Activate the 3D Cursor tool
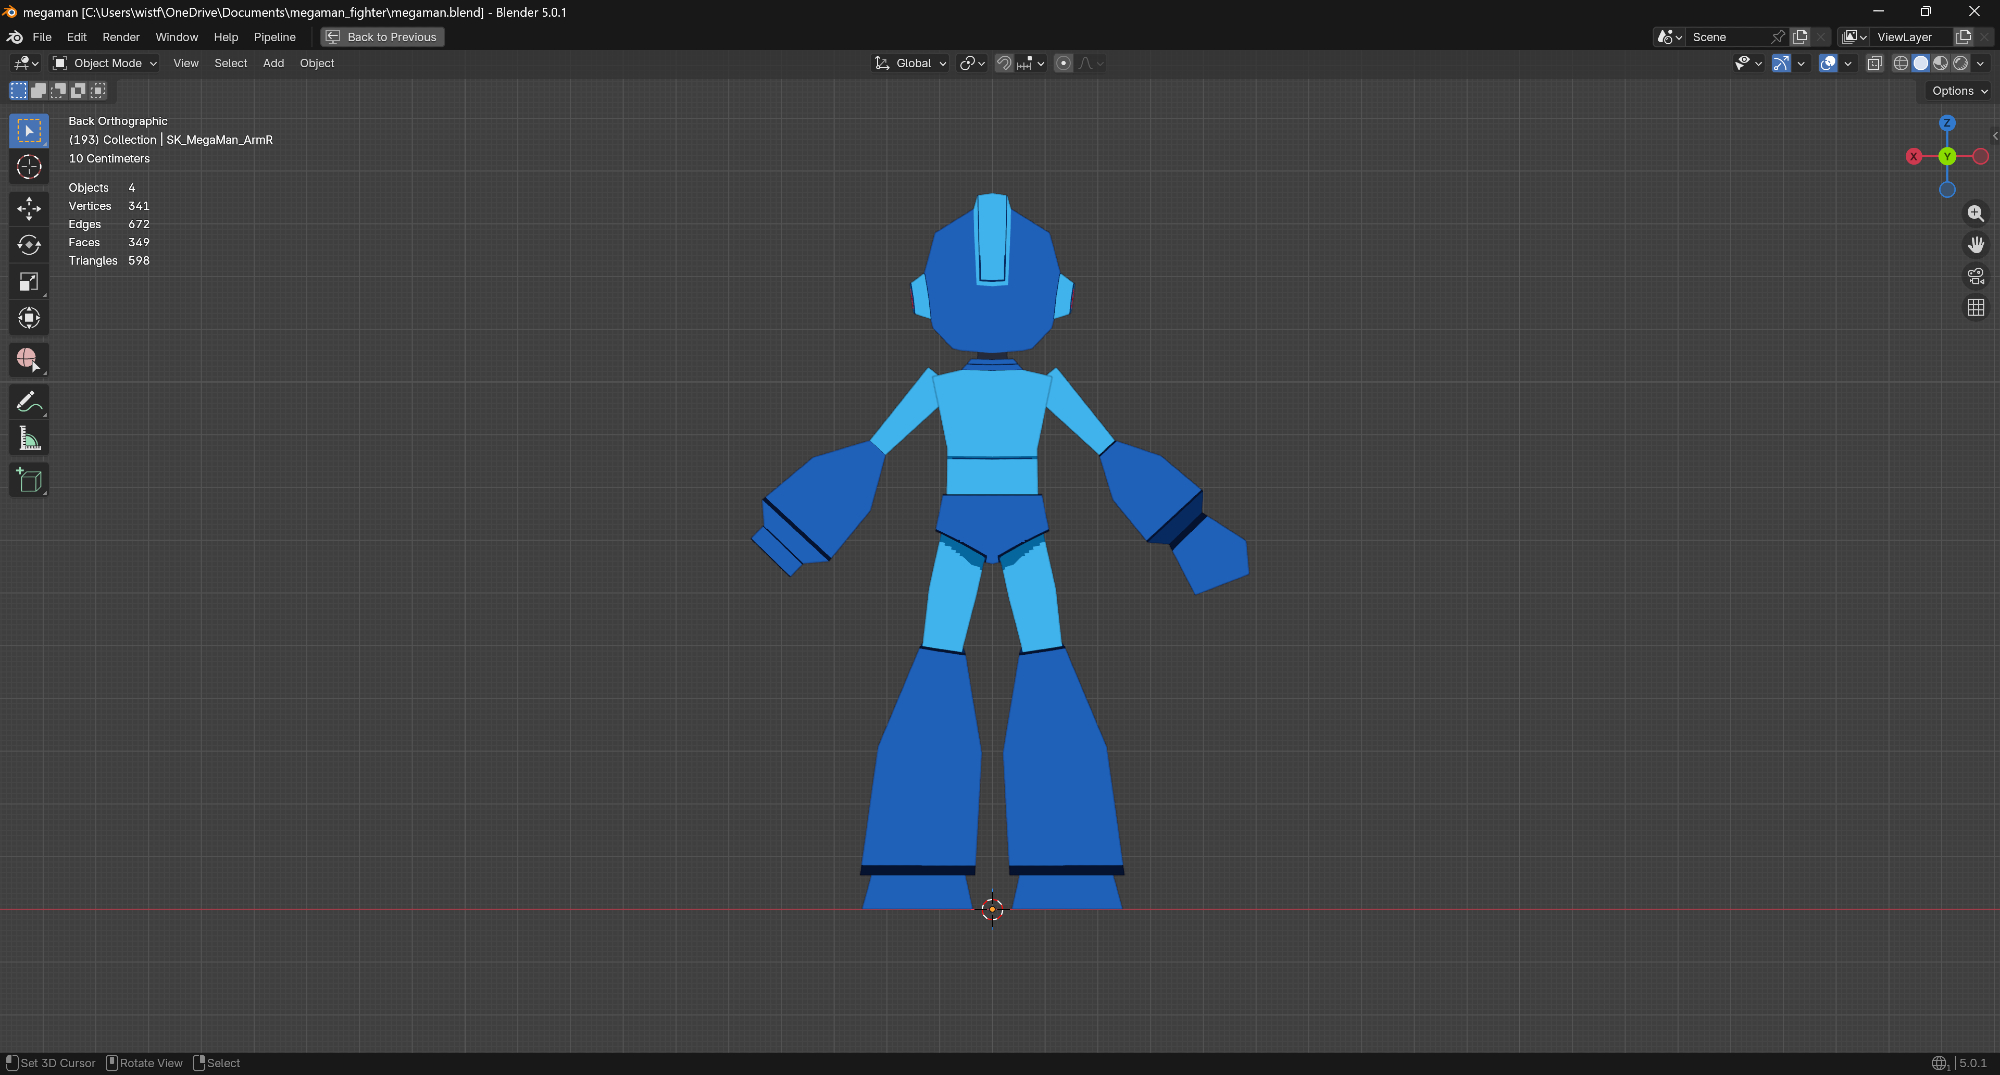Viewport: 2000px width, 1075px height. pyautogui.click(x=29, y=167)
